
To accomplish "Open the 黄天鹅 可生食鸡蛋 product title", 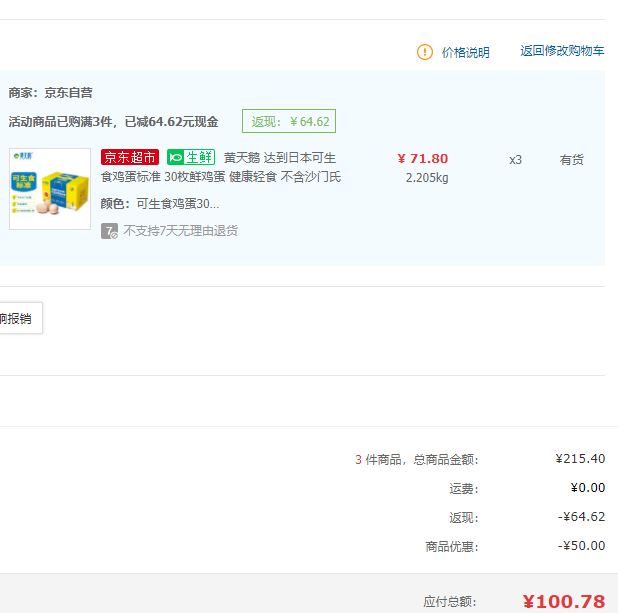I will click(221, 167).
